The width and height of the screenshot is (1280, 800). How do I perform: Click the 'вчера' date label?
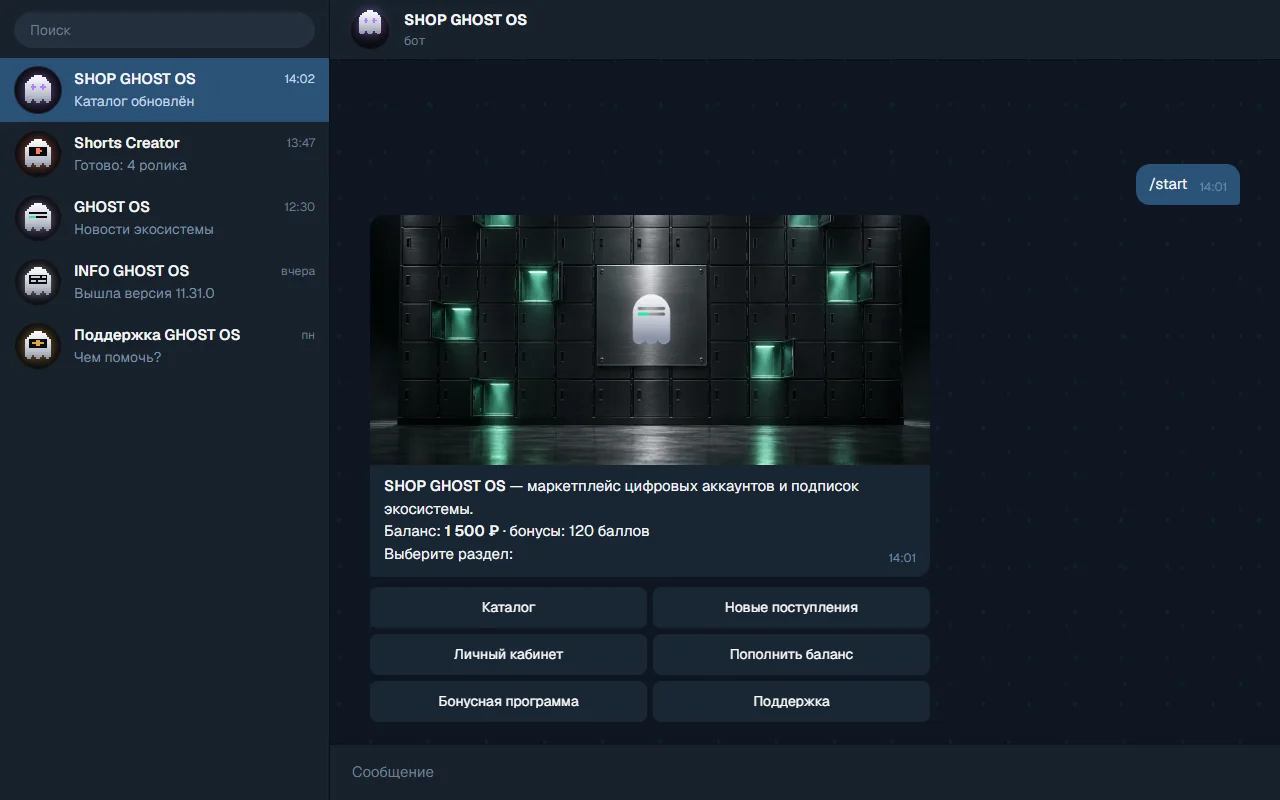pyautogui.click(x=298, y=271)
